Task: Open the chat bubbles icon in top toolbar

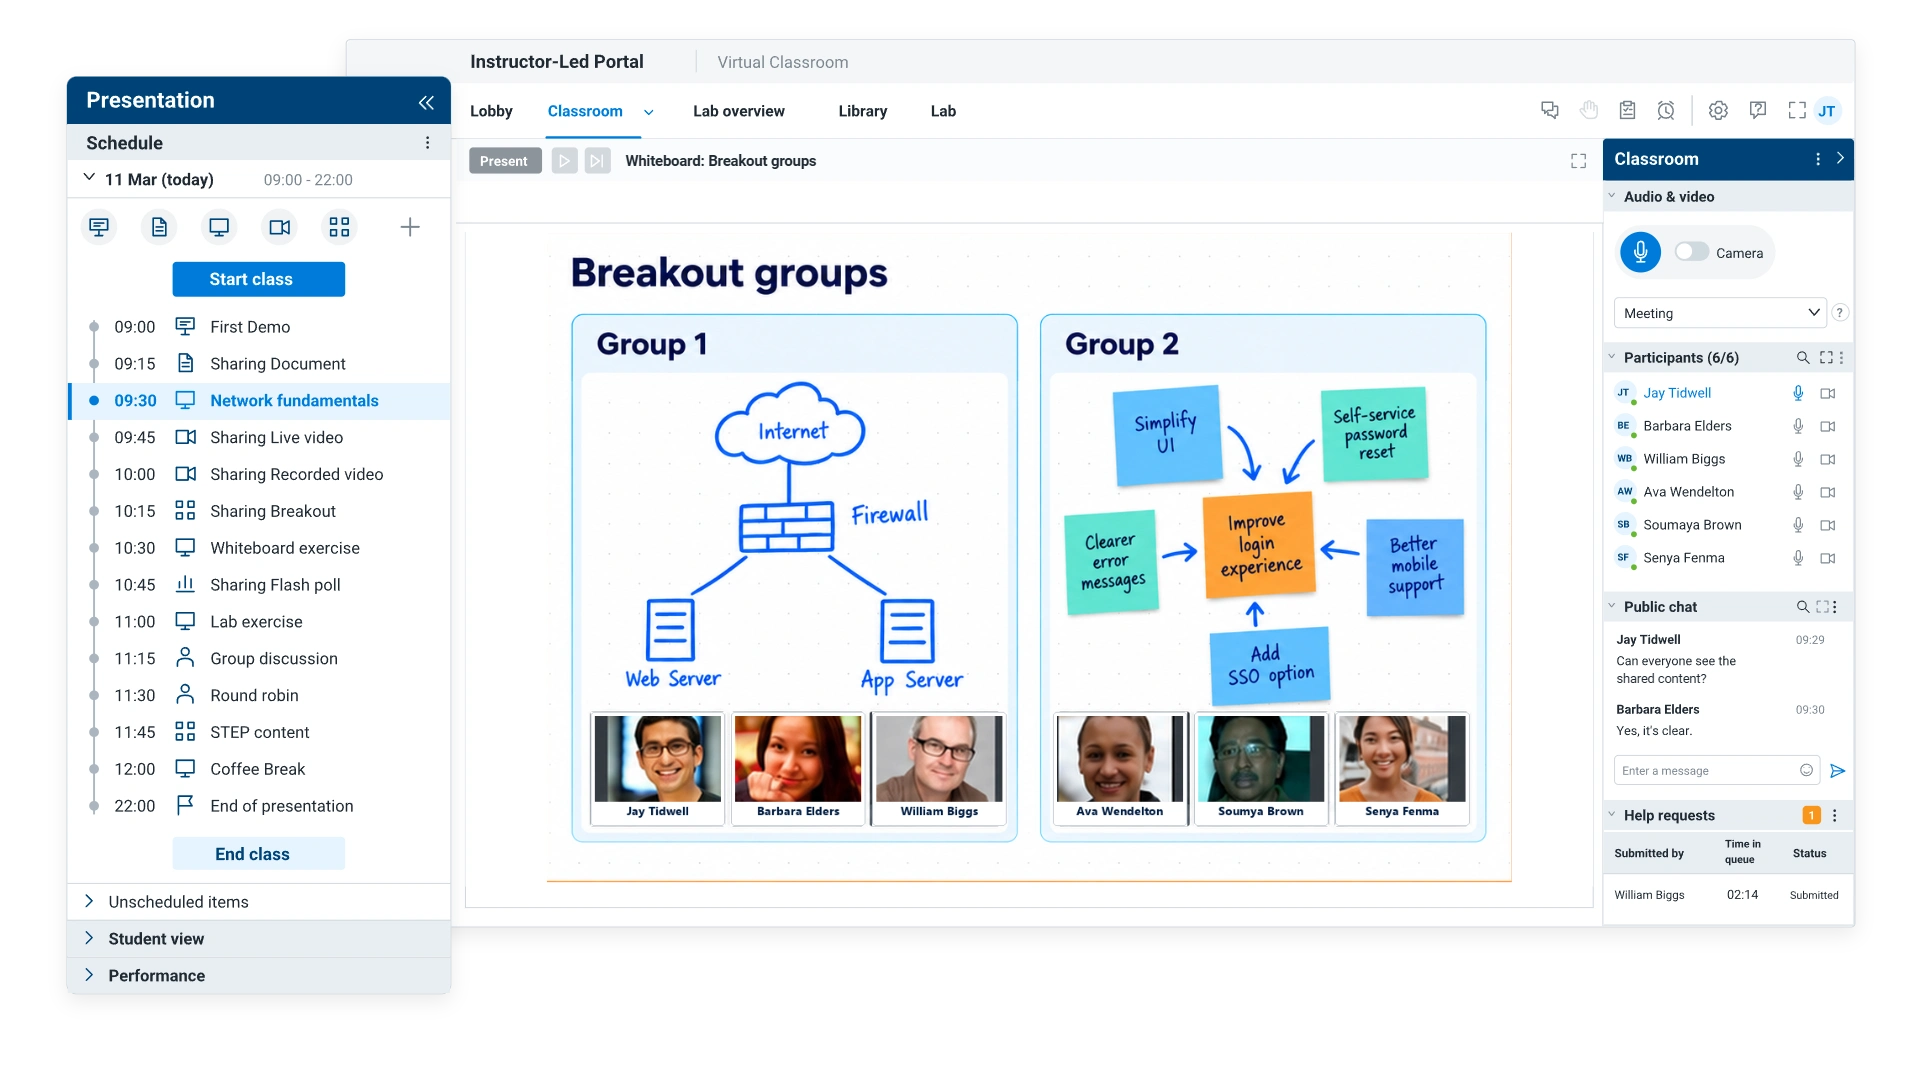Action: click(1550, 110)
